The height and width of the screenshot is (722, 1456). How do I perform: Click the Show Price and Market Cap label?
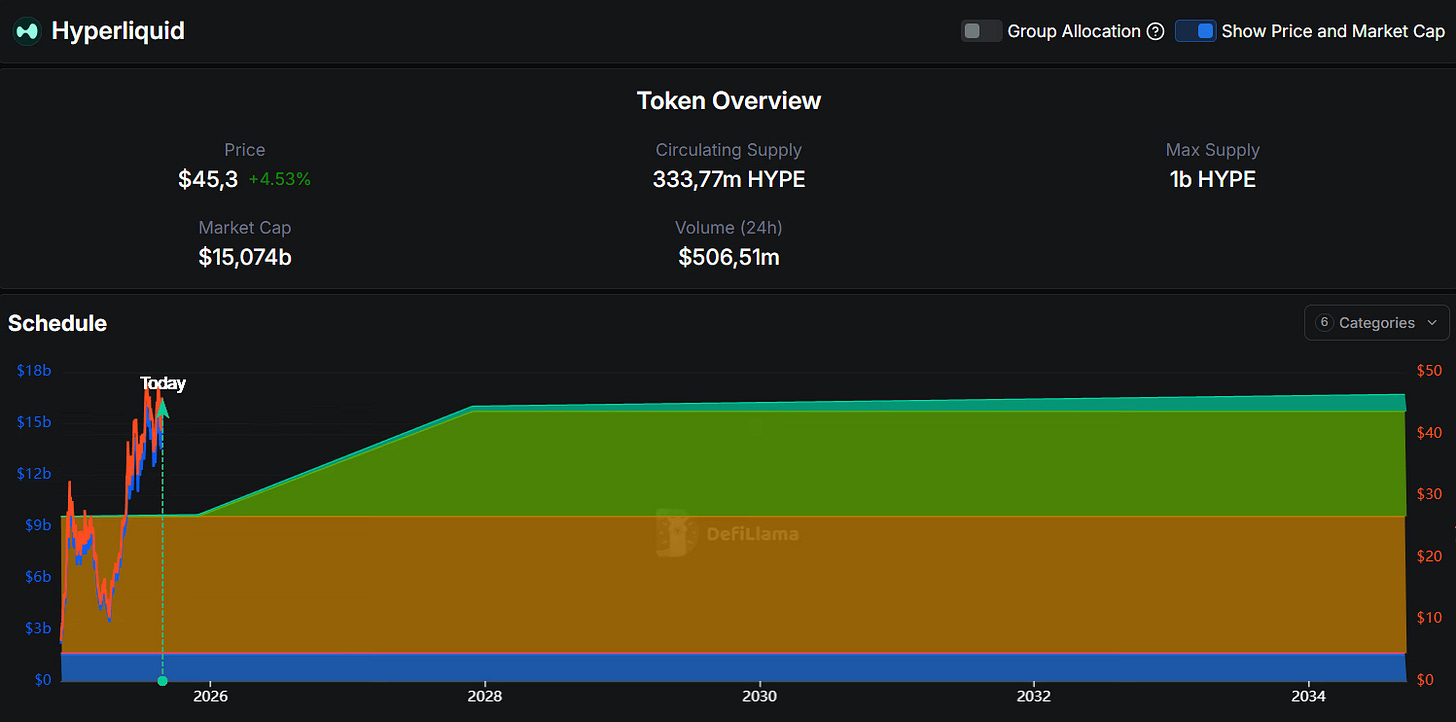point(1333,31)
